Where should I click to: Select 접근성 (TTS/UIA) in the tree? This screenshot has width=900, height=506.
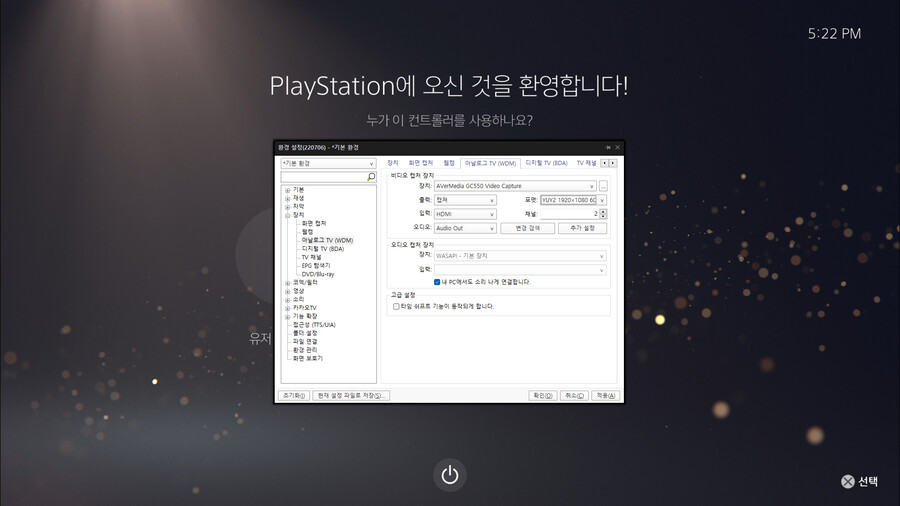click(314, 325)
